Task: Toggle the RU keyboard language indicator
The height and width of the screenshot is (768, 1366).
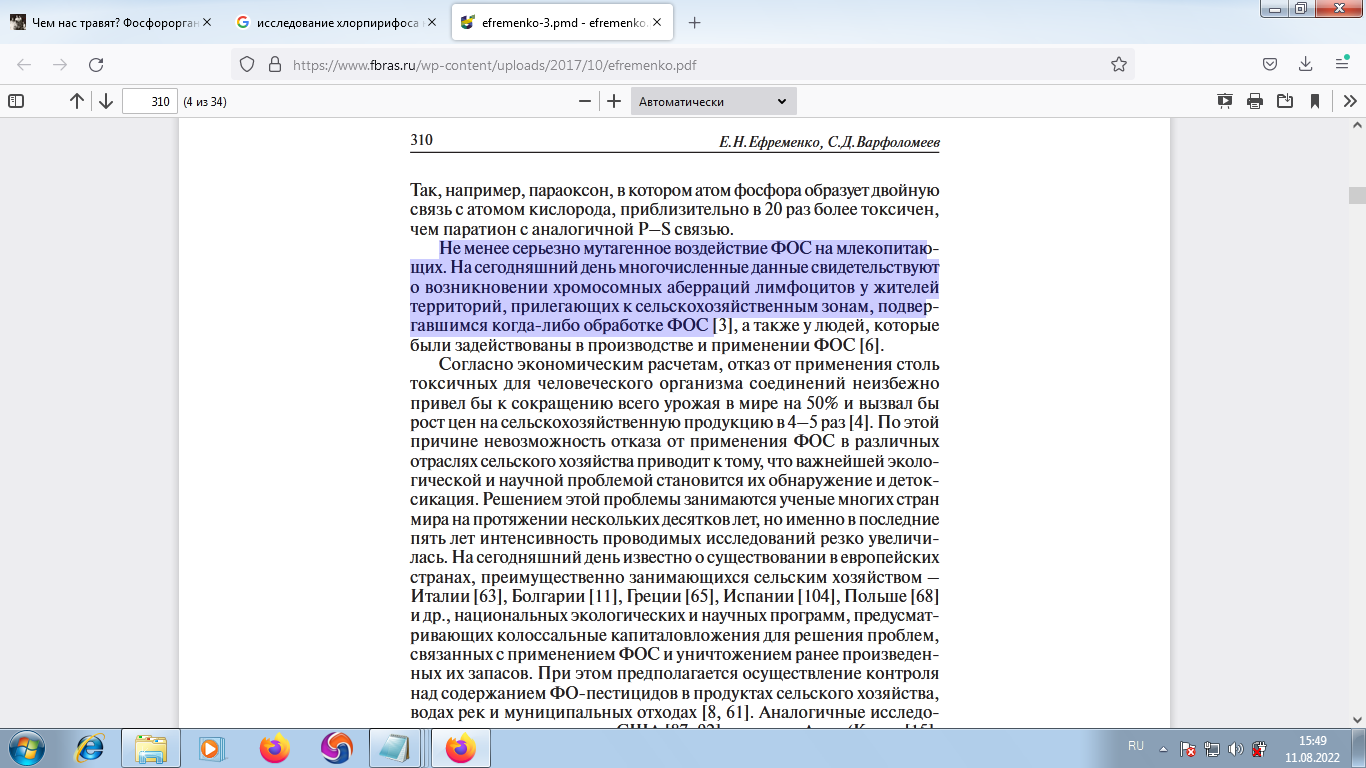Action: tap(1135, 746)
